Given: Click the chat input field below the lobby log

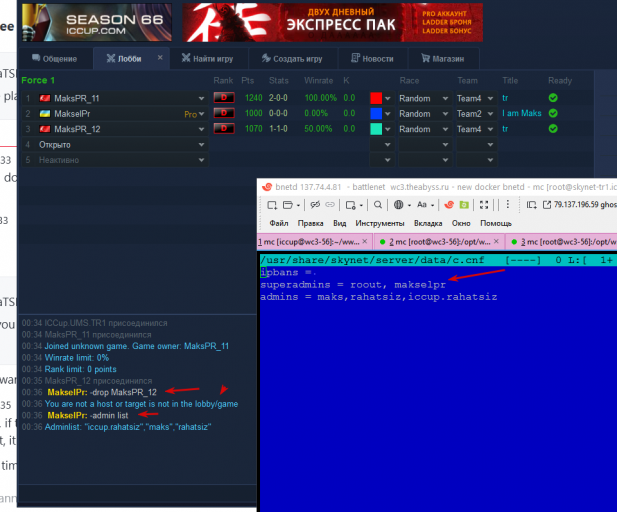Looking at the screenshot, I should pyautogui.click(x=137, y=493).
